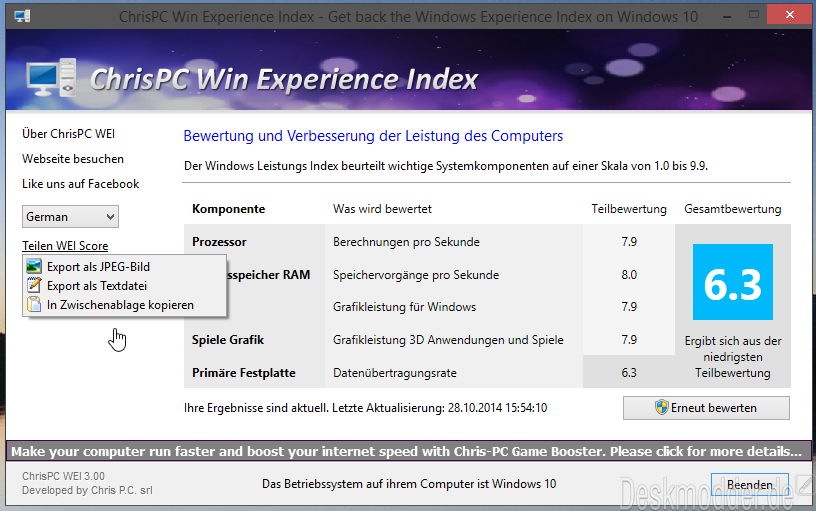Click the Festplatte score 6.3 cell
The width and height of the screenshot is (816, 511).
pos(629,373)
